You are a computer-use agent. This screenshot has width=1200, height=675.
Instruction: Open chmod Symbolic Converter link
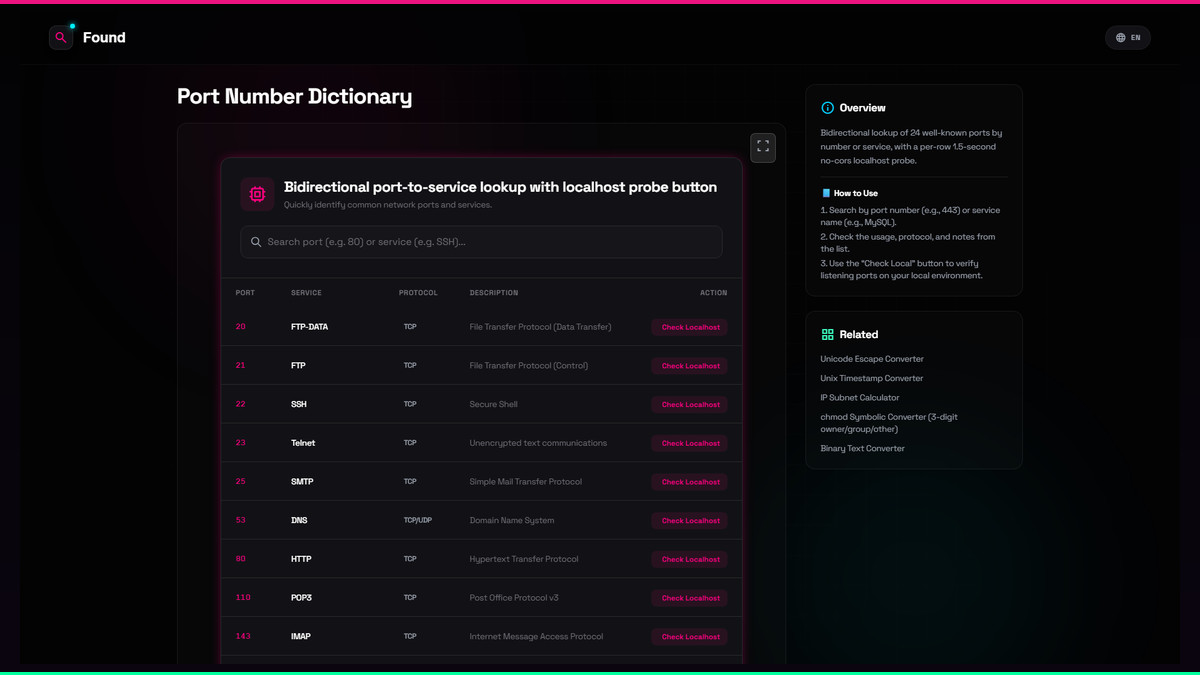(889, 423)
